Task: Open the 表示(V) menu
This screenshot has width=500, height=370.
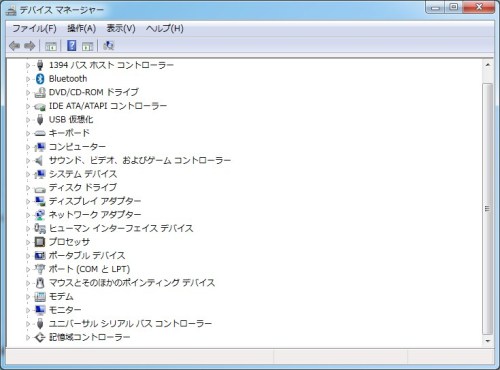Action: [x=121, y=28]
